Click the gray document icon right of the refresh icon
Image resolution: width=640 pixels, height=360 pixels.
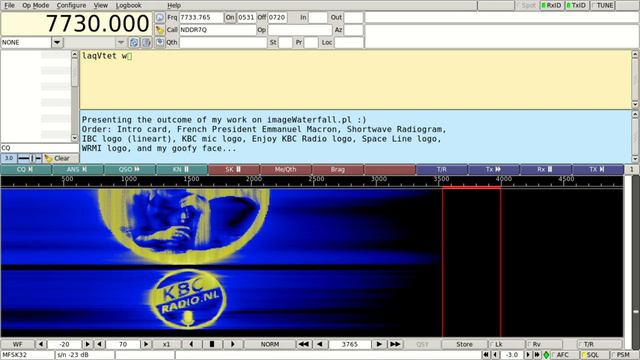point(146,42)
